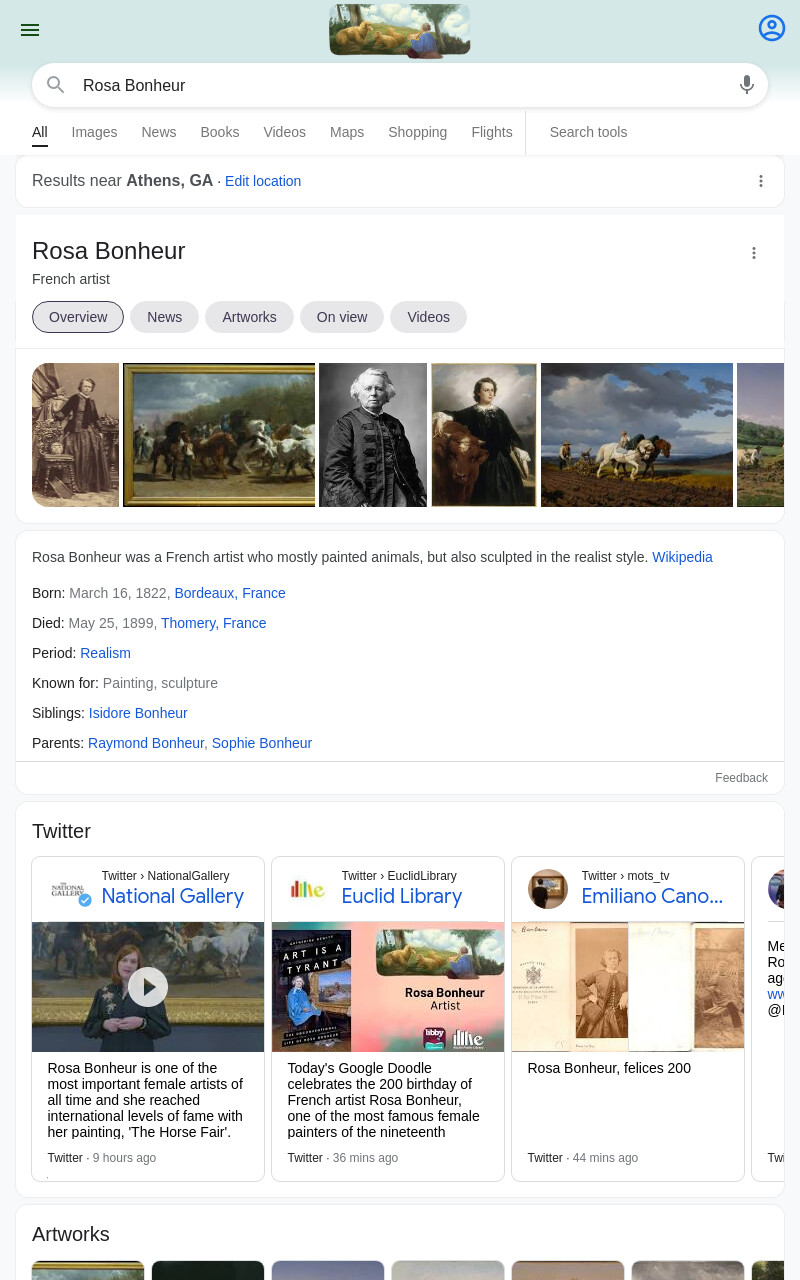
Task: Open Rosa Bonheur panel more options menu
Action: click(754, 253)
